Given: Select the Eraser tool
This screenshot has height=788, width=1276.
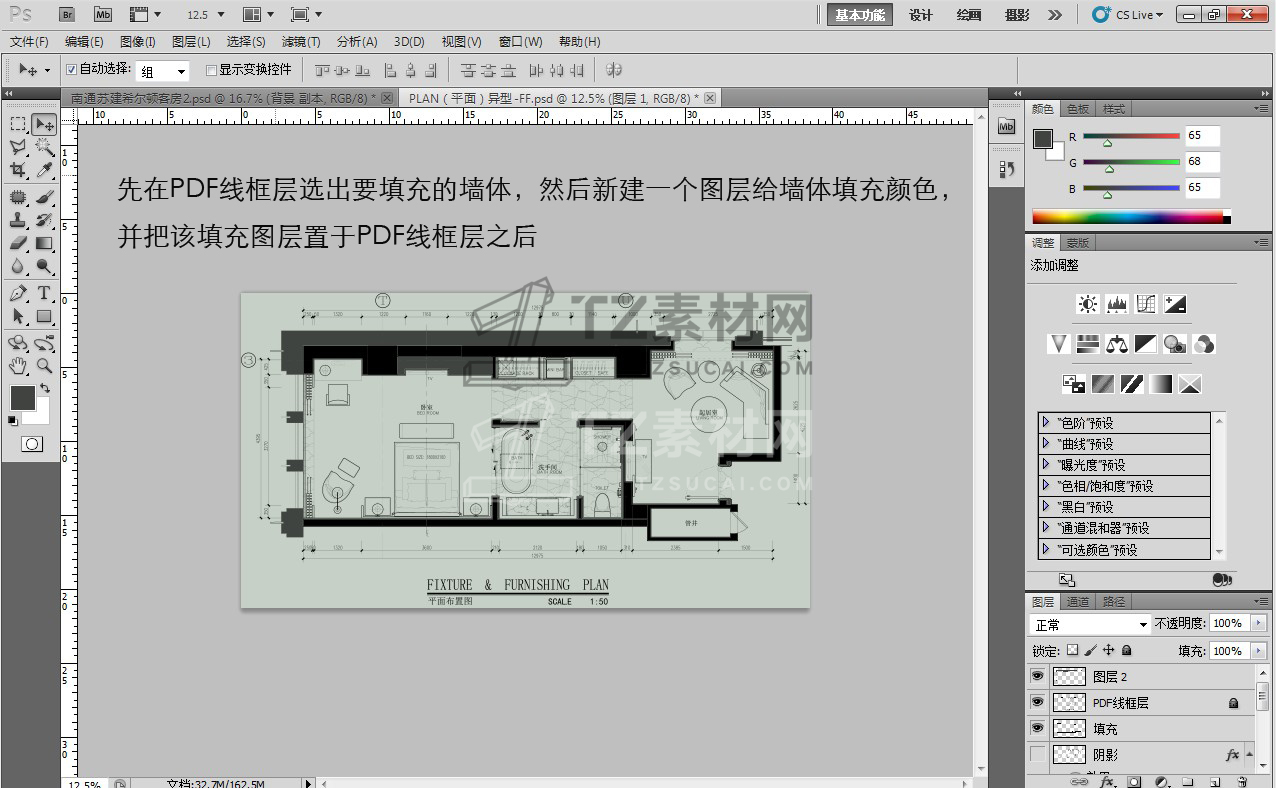Looking at the screenshot, I should (18, 243).
